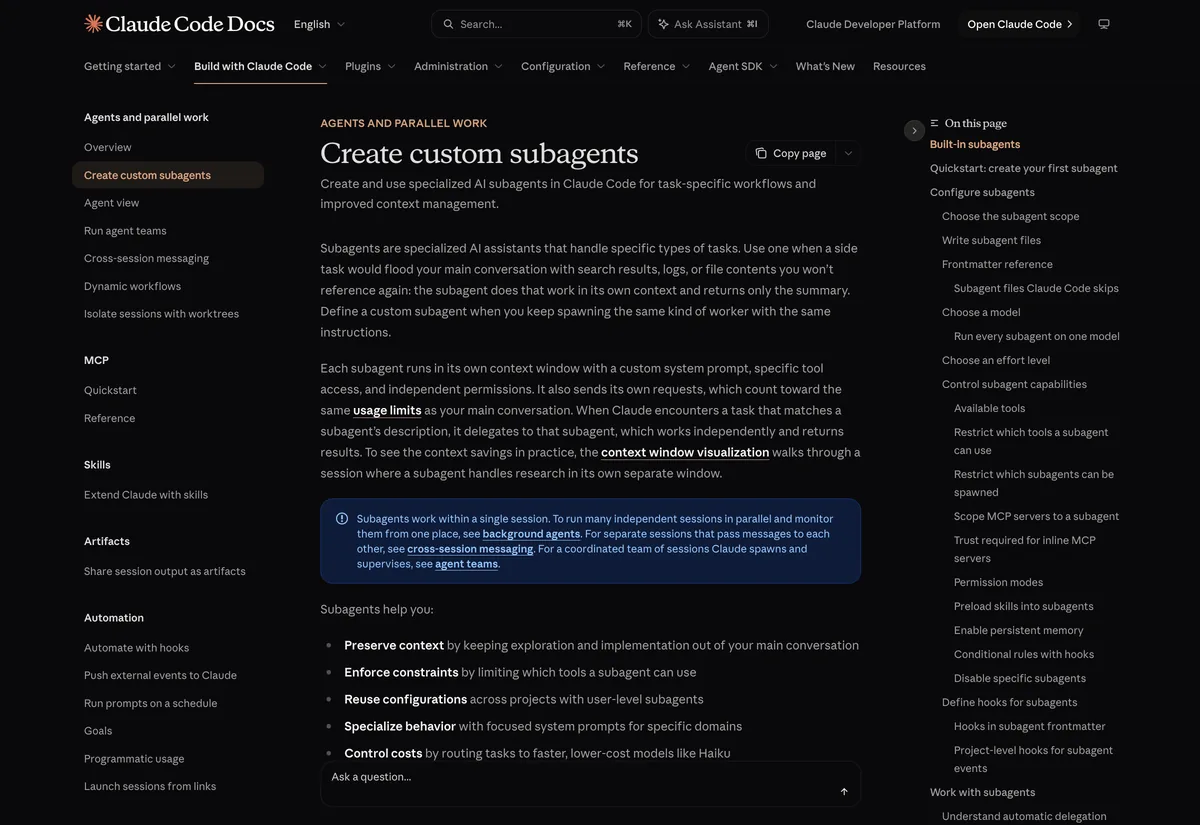The height and width of the screenshot is (825, 1200).
Task: Open Cross-session messaging sidebar page
Action: click(x=146, y=258)
